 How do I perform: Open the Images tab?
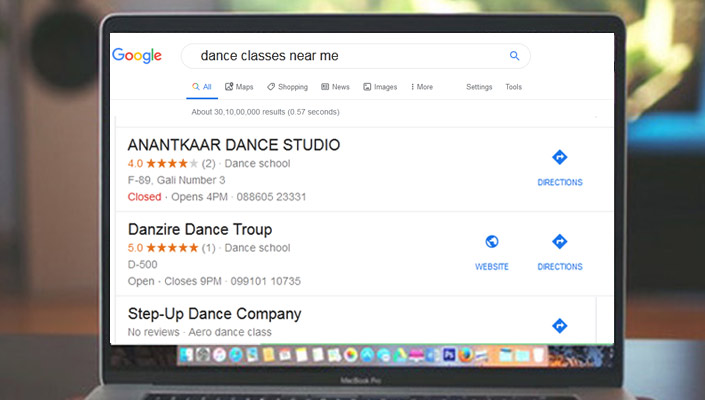pyautogui.click(x=380, y=87)
